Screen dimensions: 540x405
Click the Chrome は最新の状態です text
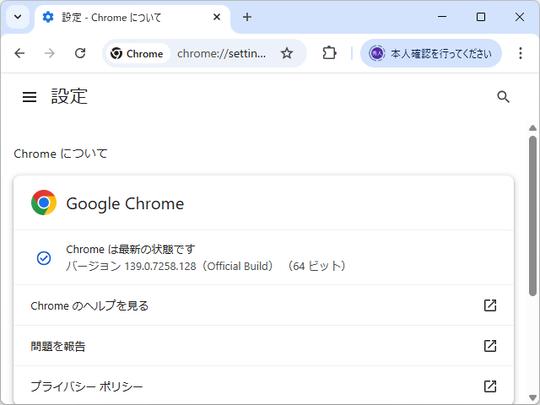(131, 249)
